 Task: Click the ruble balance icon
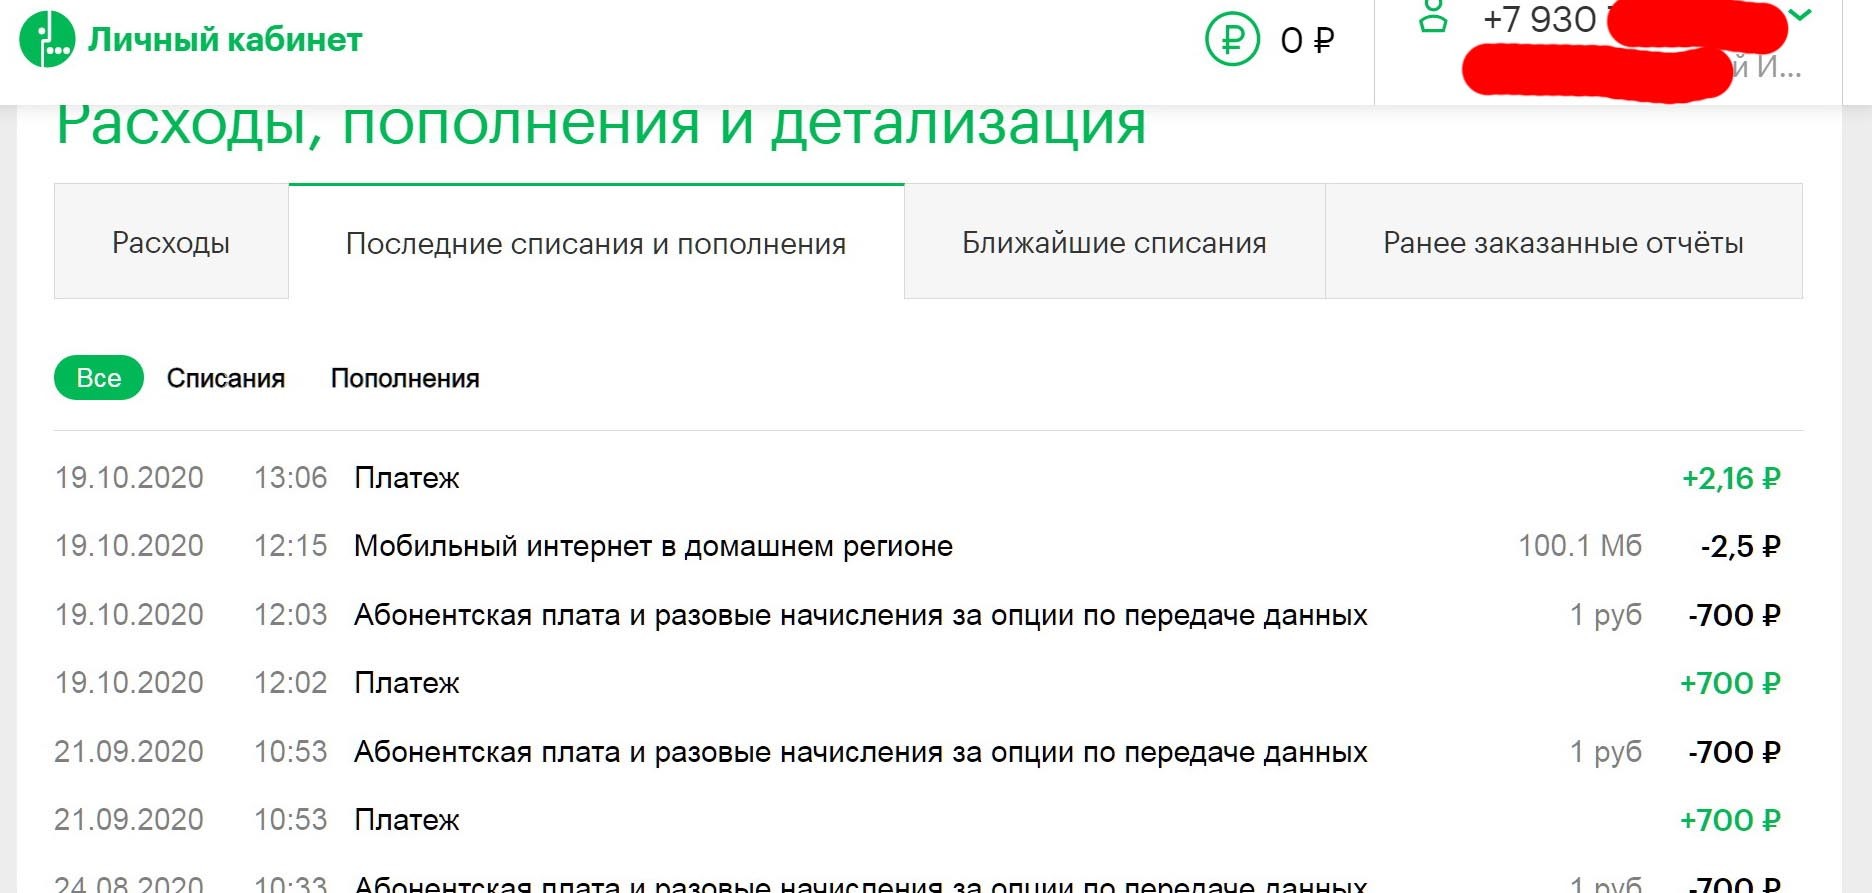pyautogui.click(x=1232, y=39)
